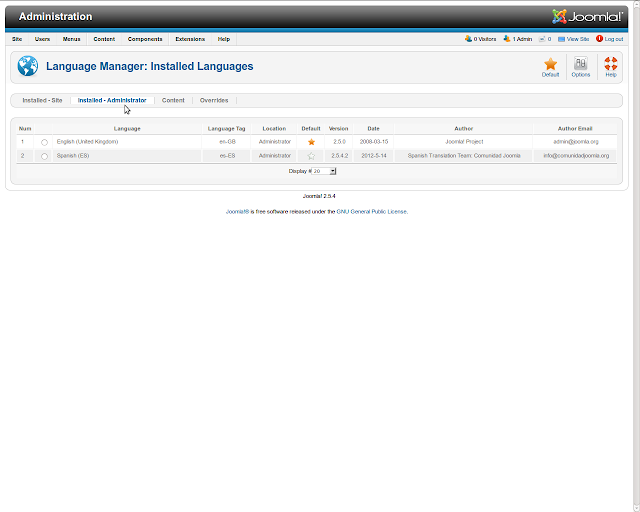Open the Options toolbar icon

(580, 67)
